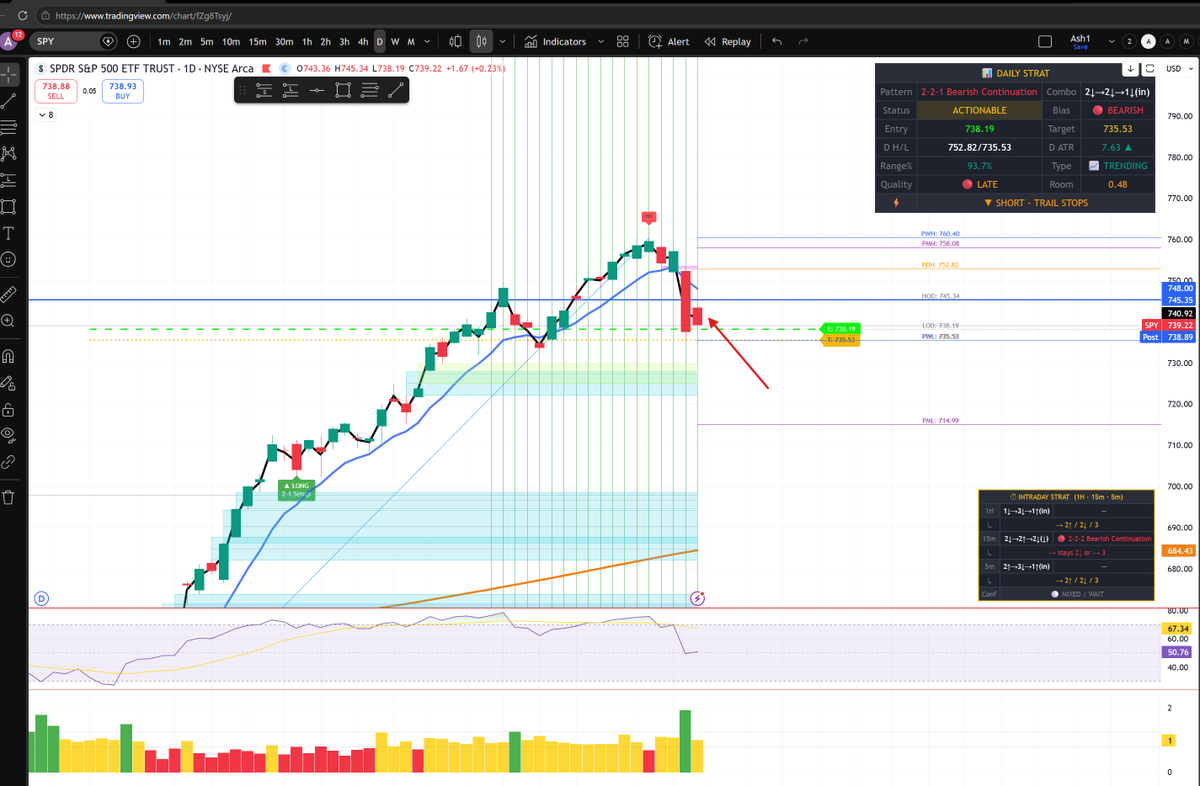Toggle Magnet mode for drawings
Image resolution: width=1200 pixels, height=786 pixels.
pos(9,355)
